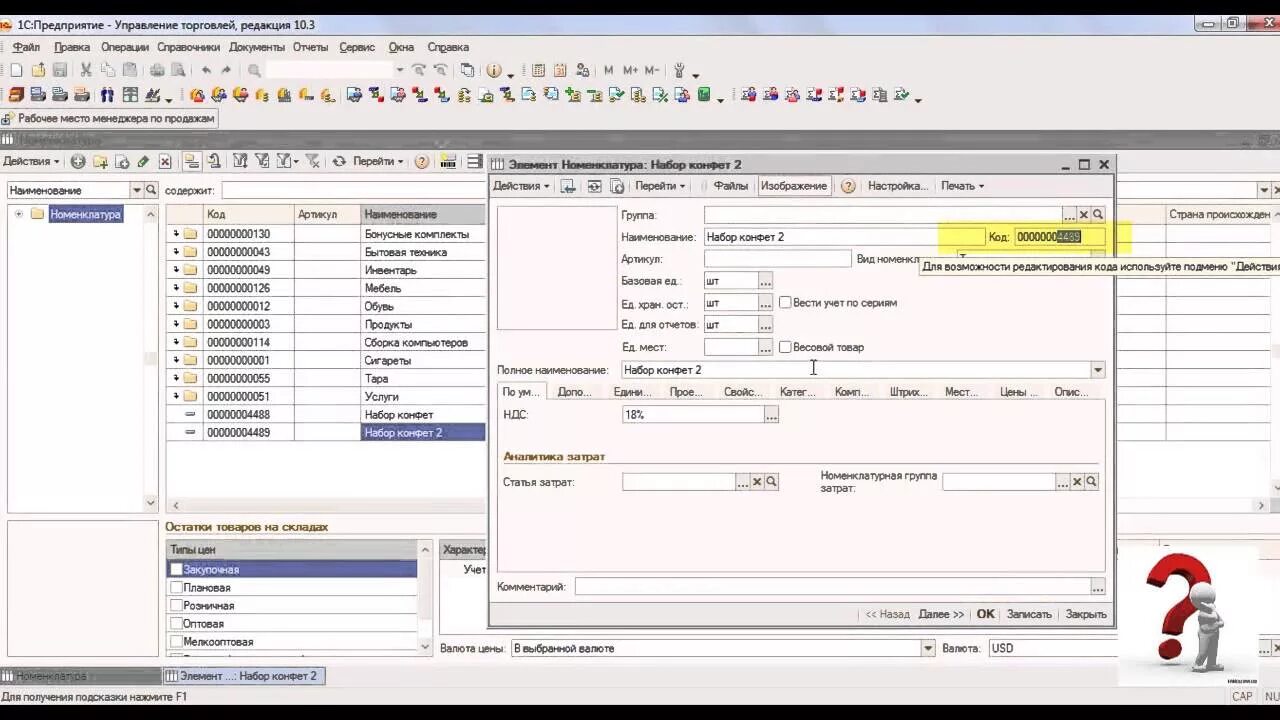Click the New document icon in main toolbar
1280x720 pixels.
16,70
